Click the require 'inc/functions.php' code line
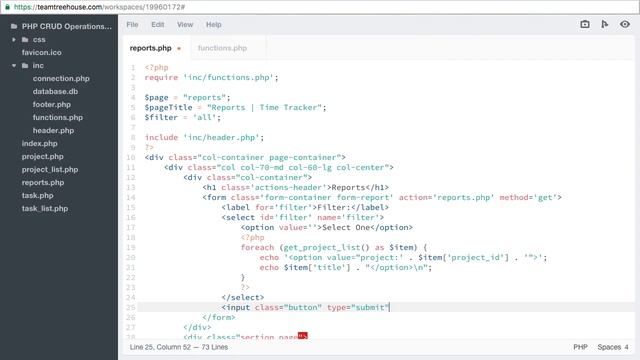The image size is (640, 360). pyautogui.click(x=211, y=78)
